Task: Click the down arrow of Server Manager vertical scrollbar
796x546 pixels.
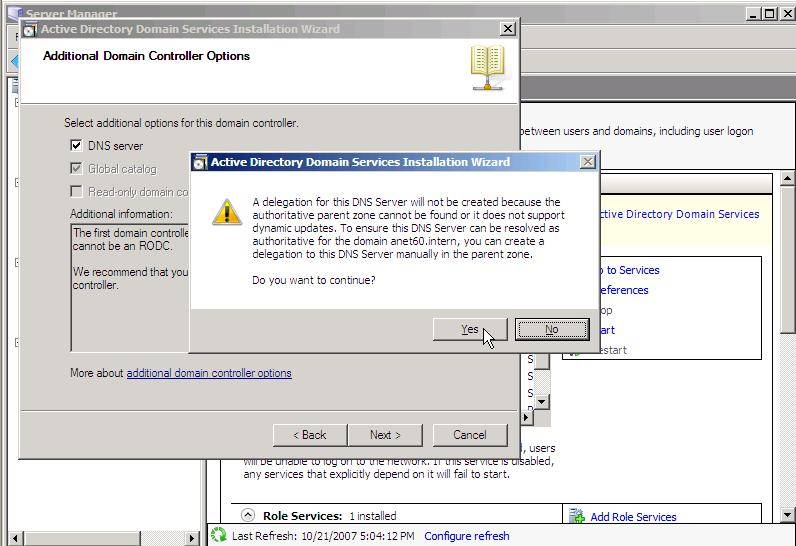Action: (787, 515)
